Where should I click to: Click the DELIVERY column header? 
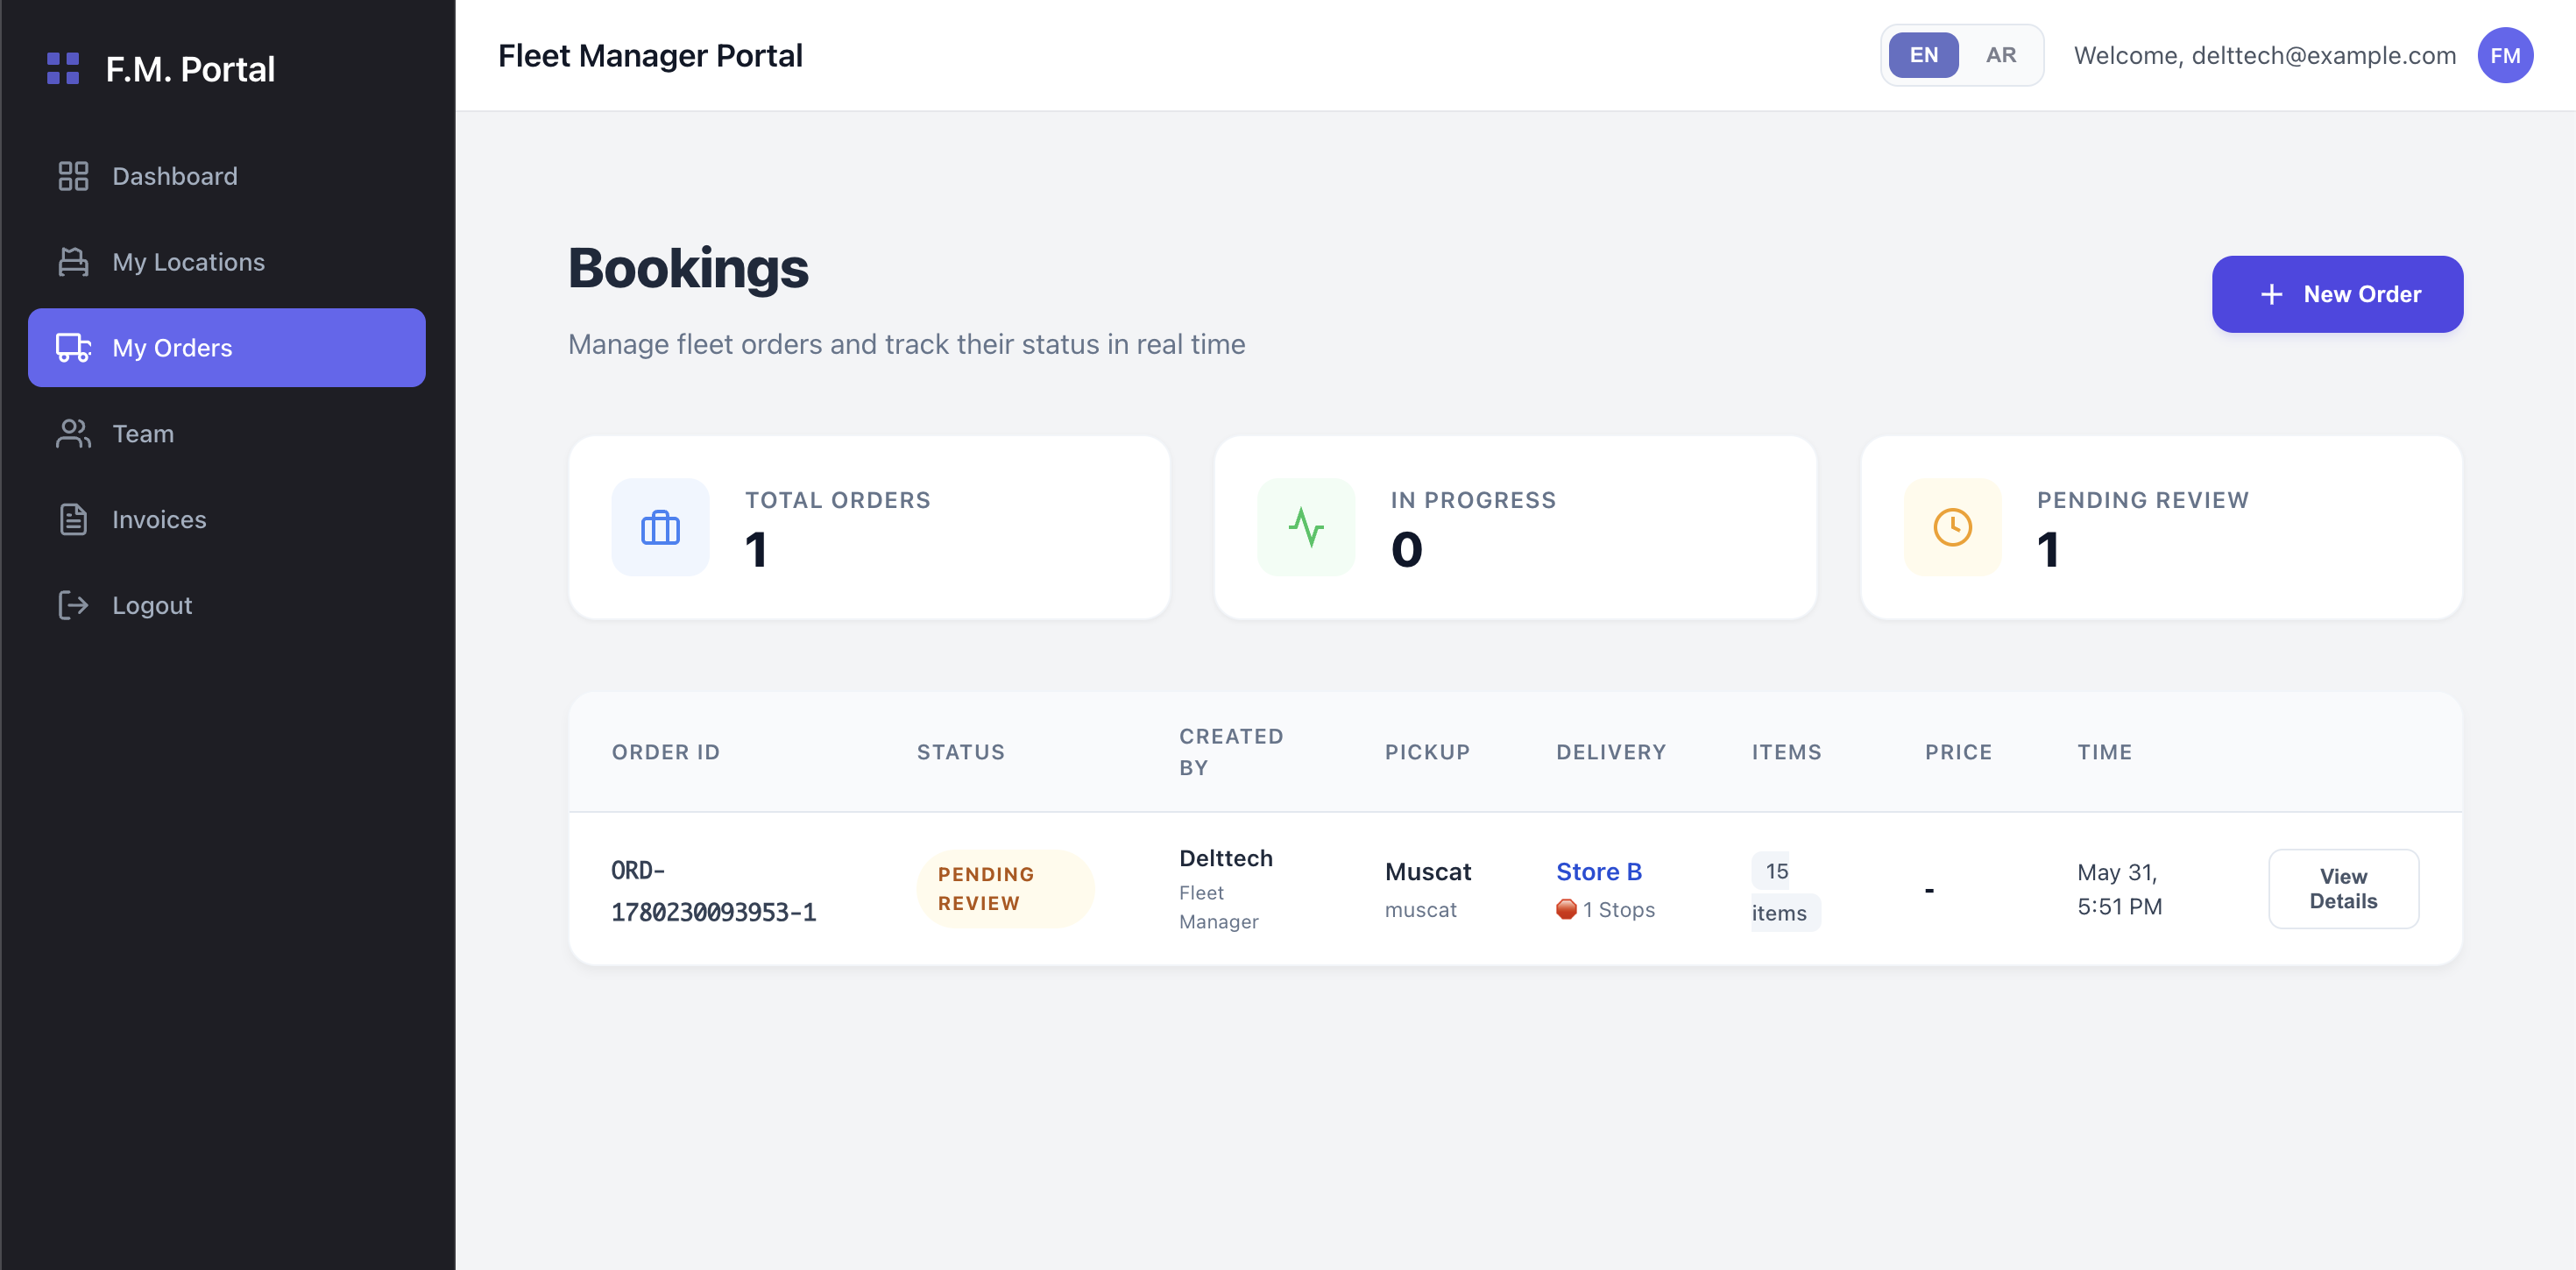click(1611, 752)
